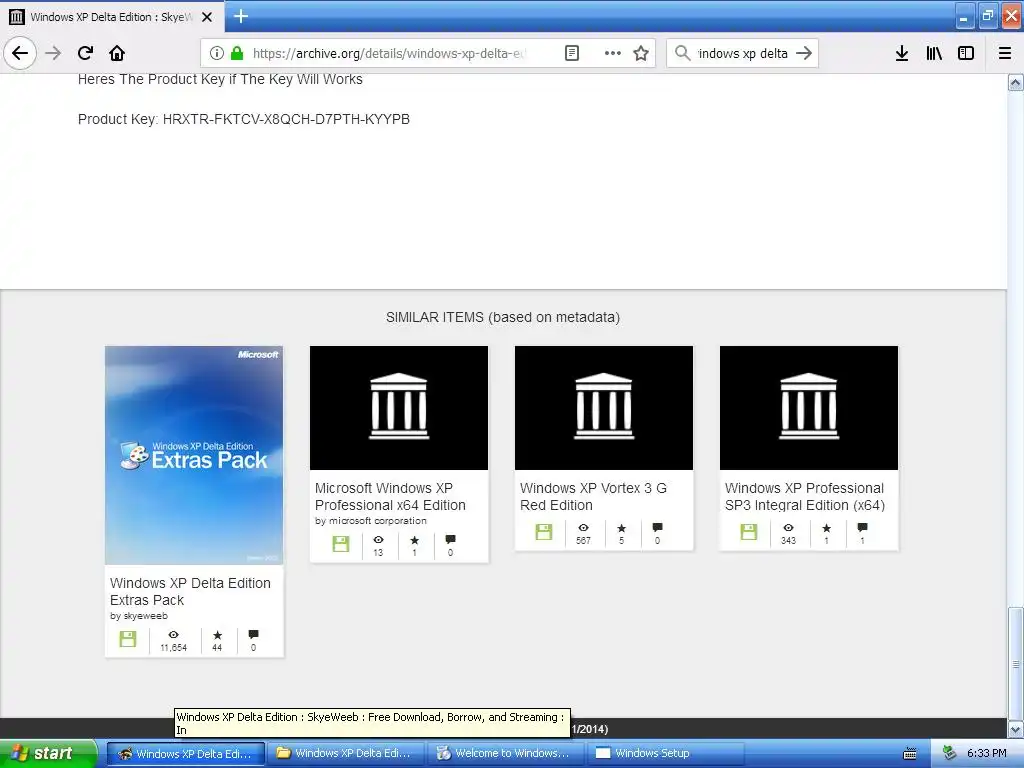The width and height of the screenshot is (1024, 768).
Task: Click the floppy icon on SP3 Integral card
Action: pos(749,532)
